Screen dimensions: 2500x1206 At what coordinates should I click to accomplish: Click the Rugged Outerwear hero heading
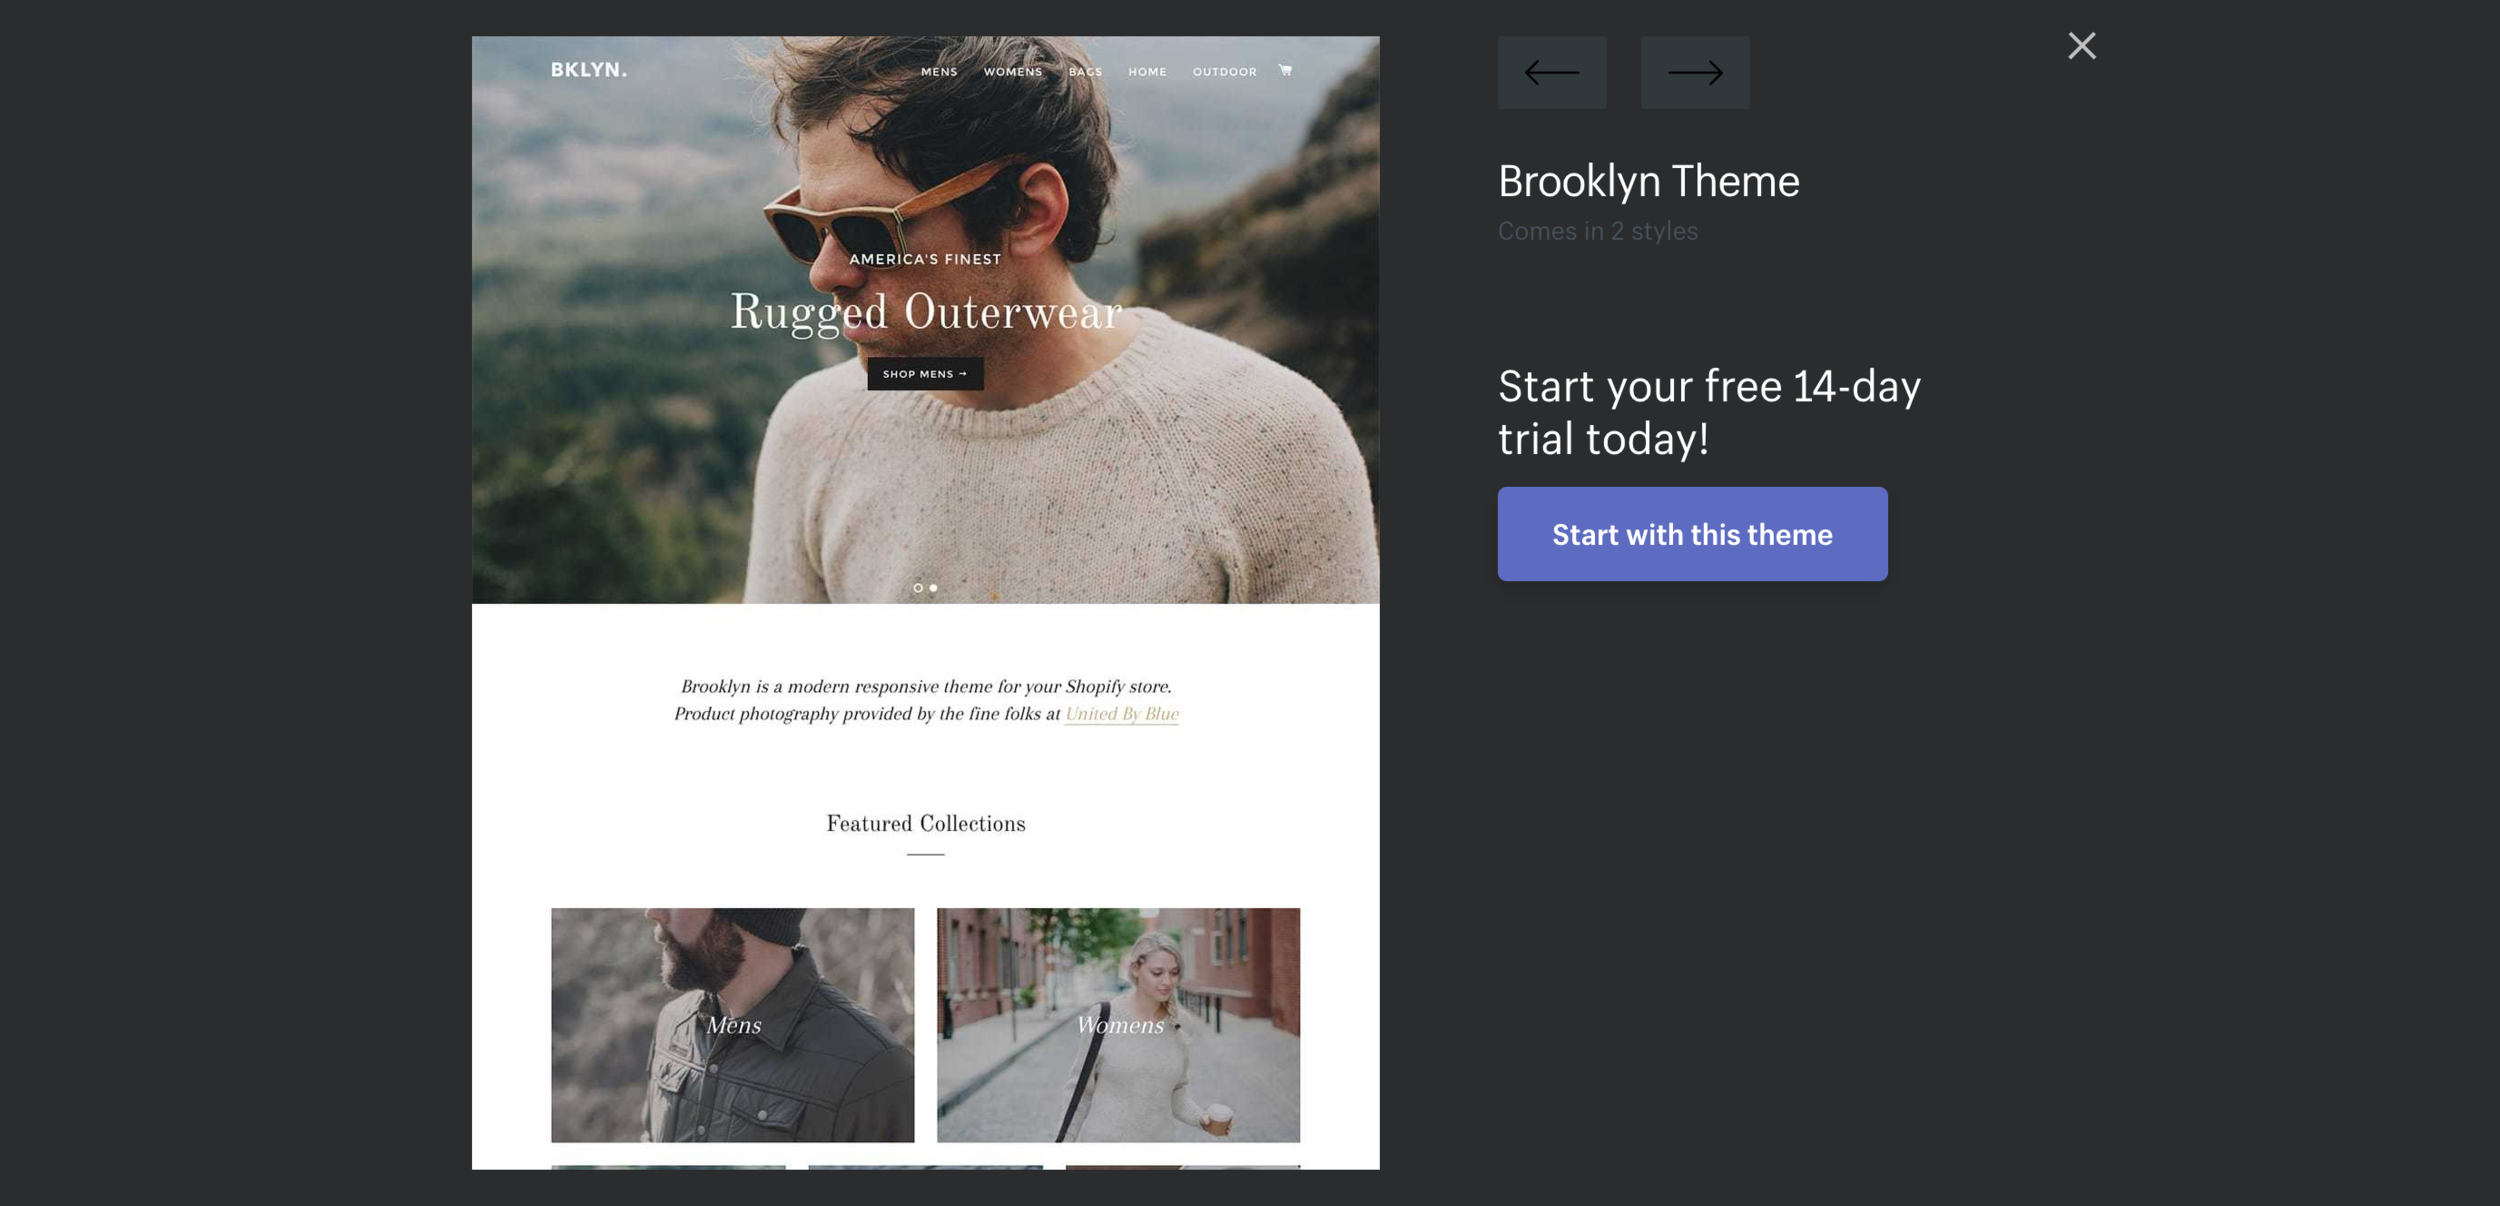tap(926, 313)
